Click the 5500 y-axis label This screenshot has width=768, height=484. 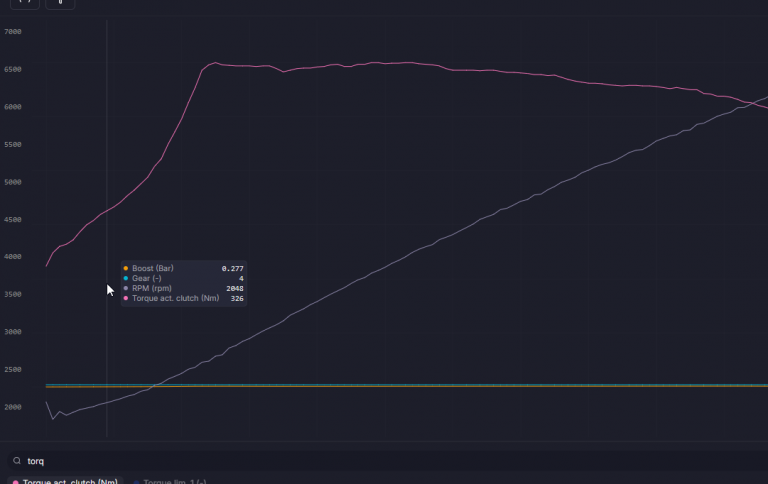point(13,145)
